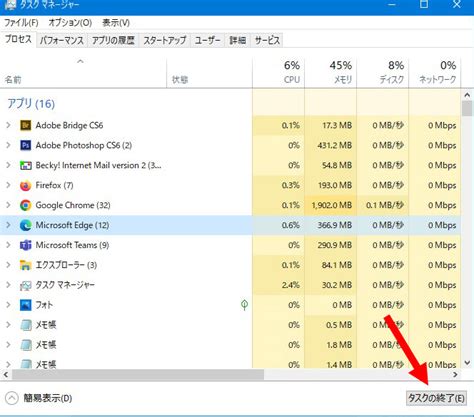
Task: Click 簡易表示(D) to show fewer details
Action: 39,398
